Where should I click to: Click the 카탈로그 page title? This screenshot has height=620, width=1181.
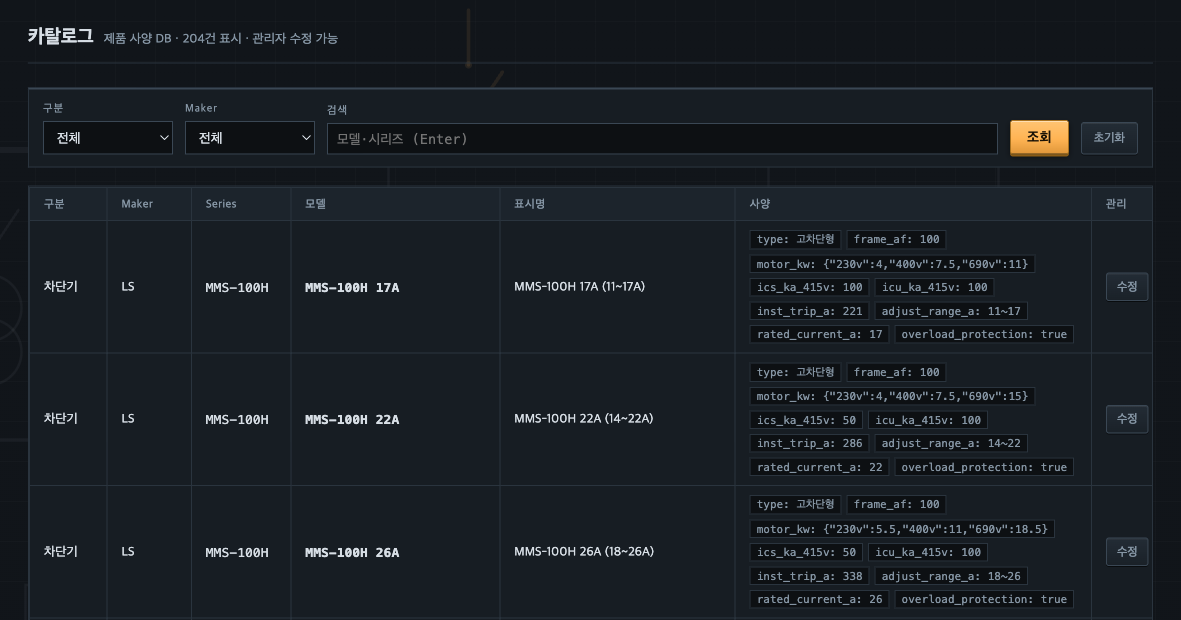60,36
